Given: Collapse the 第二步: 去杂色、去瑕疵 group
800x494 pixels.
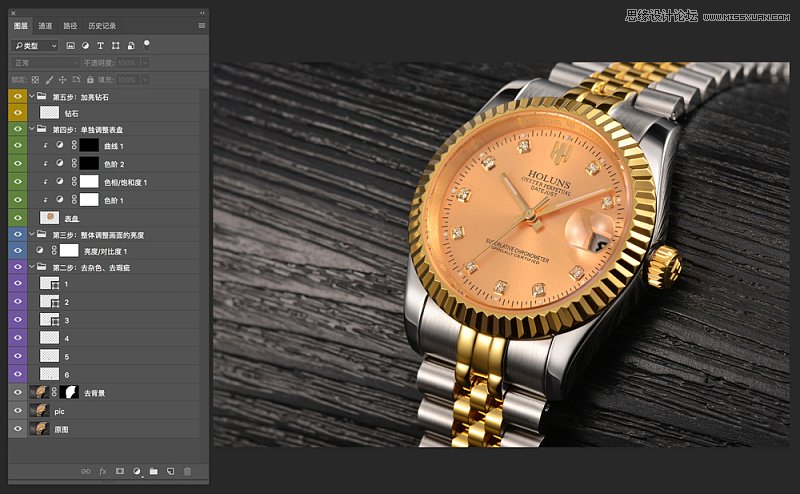Looking at the screenshot, I should pos(32,268).
